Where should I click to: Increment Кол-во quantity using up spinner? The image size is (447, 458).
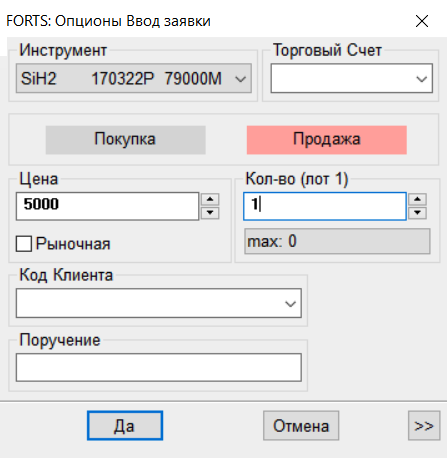click(418, 199)
